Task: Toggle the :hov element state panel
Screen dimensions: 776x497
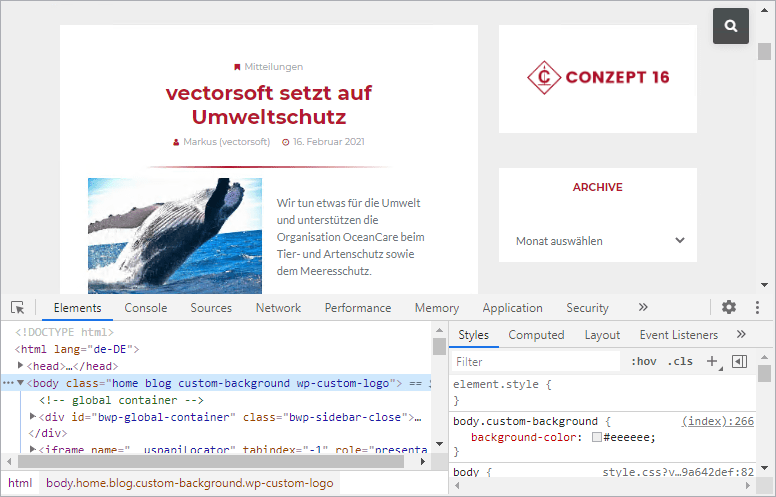Action: tap(644, 362)
